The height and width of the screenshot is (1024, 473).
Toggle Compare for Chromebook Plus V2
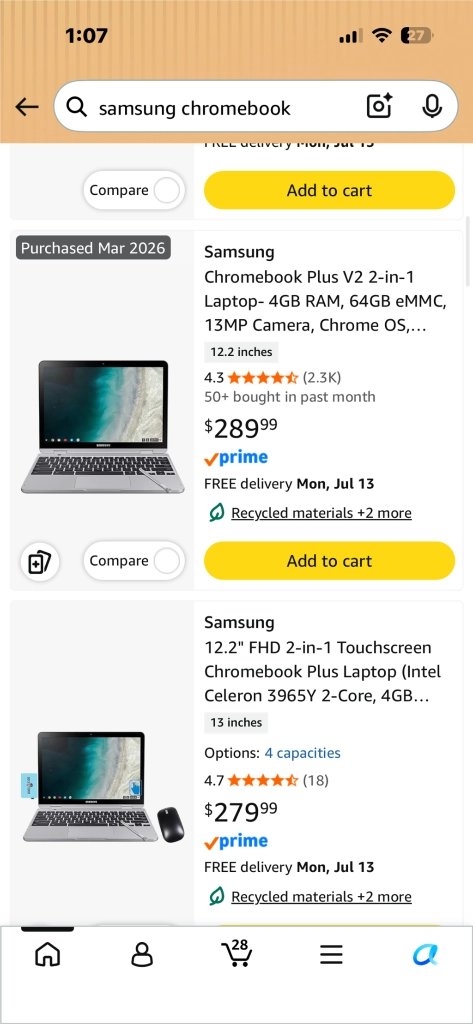pyautogui.click(x=134, y=561)
